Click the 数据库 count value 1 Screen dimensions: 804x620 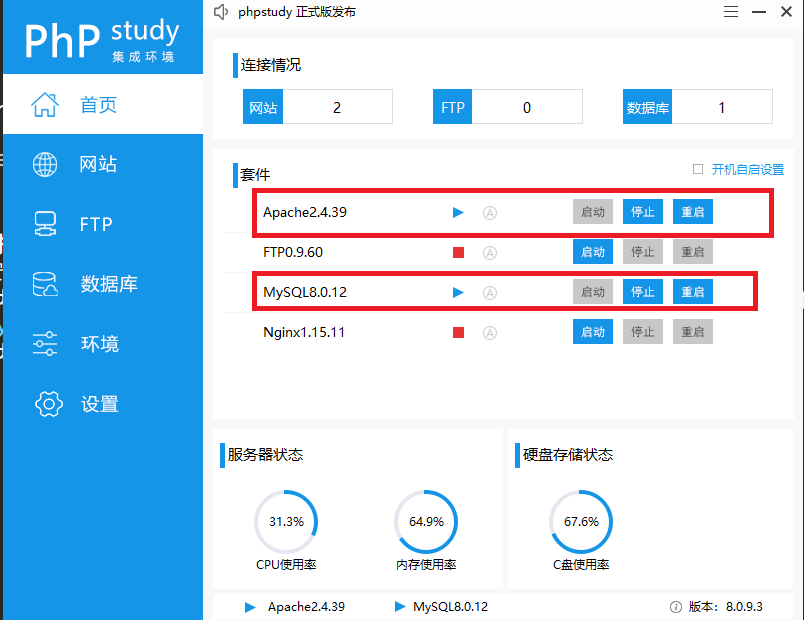click(721, 107)
